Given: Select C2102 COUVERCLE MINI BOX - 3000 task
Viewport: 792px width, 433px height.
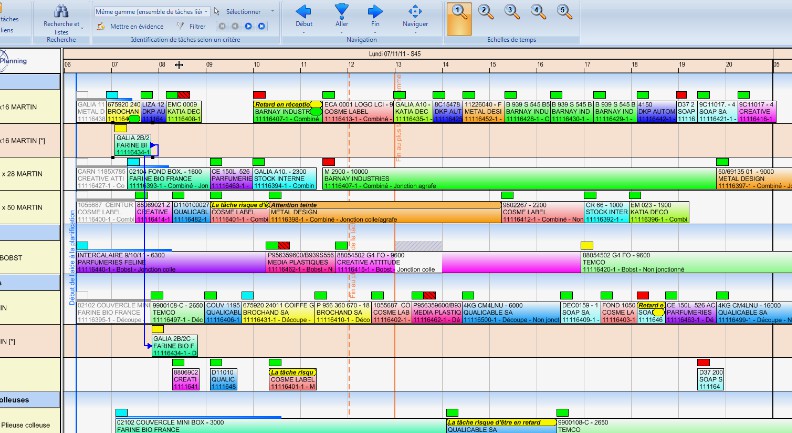Looking at the screenshot, I should click(281, 426).
